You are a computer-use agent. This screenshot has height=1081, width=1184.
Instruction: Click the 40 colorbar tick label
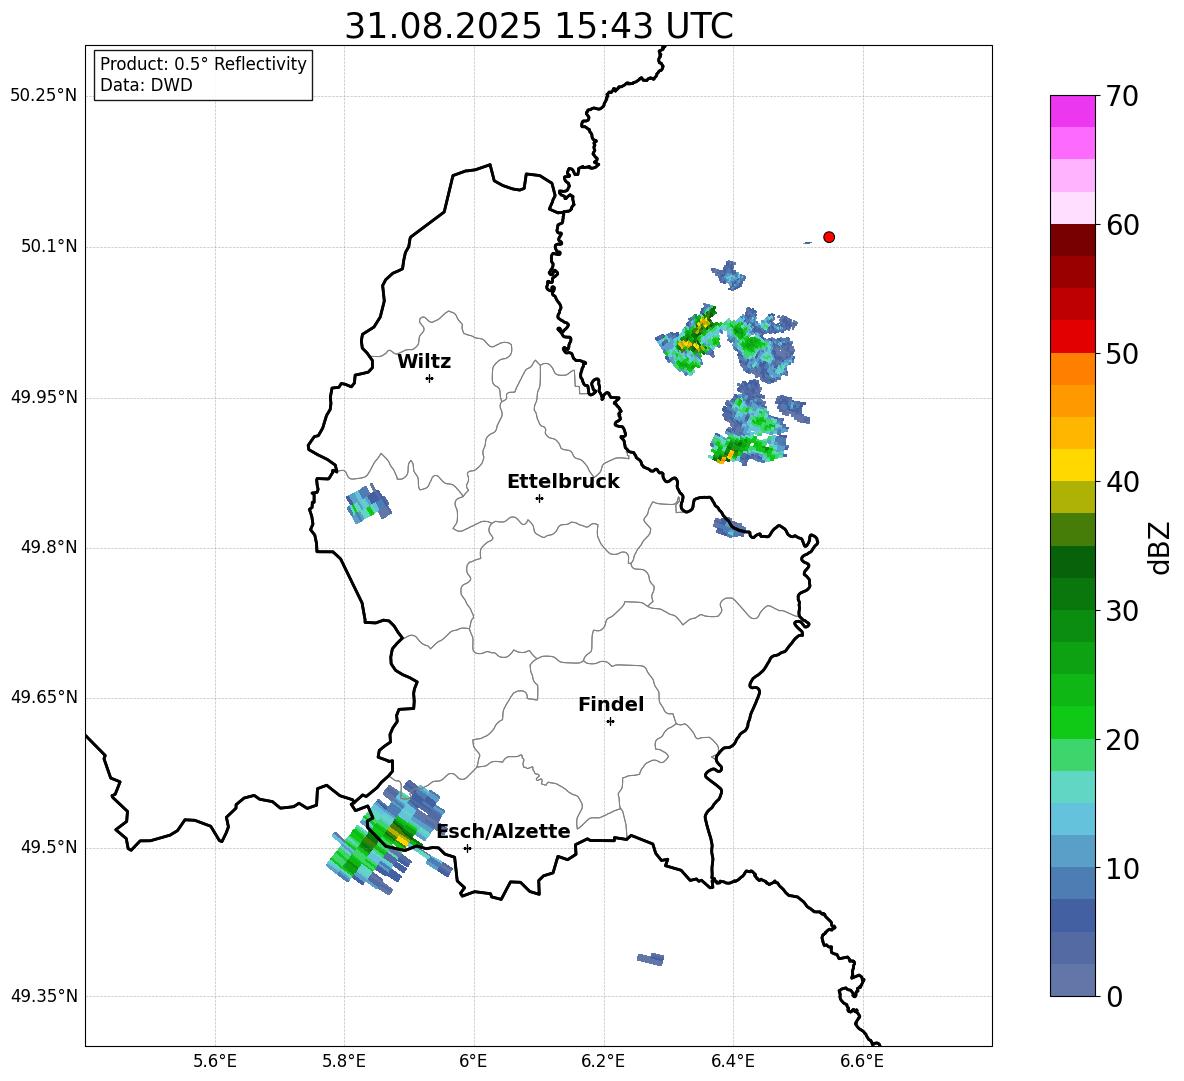[1122, 482]
